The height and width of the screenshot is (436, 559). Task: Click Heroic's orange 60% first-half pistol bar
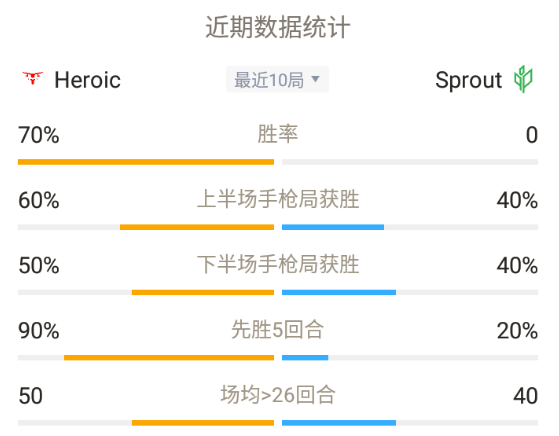tap(197, 227)
